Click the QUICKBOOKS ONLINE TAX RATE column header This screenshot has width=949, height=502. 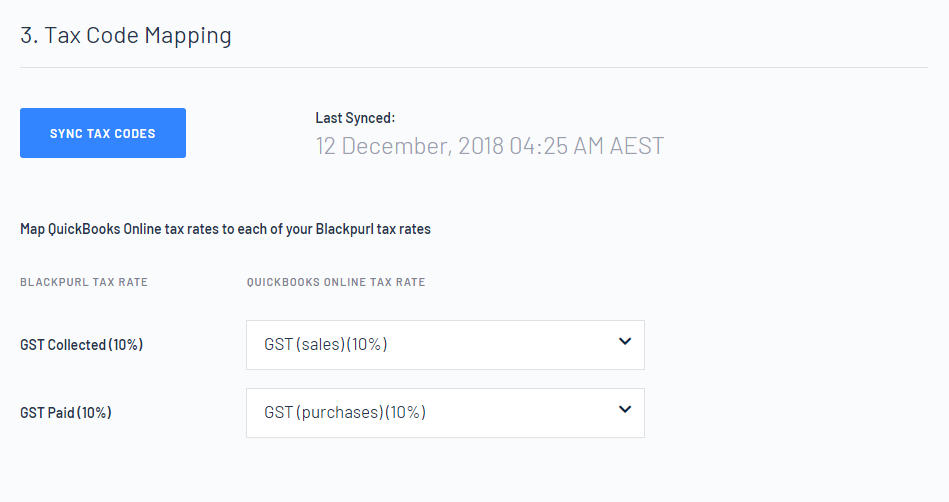(336, 282)
